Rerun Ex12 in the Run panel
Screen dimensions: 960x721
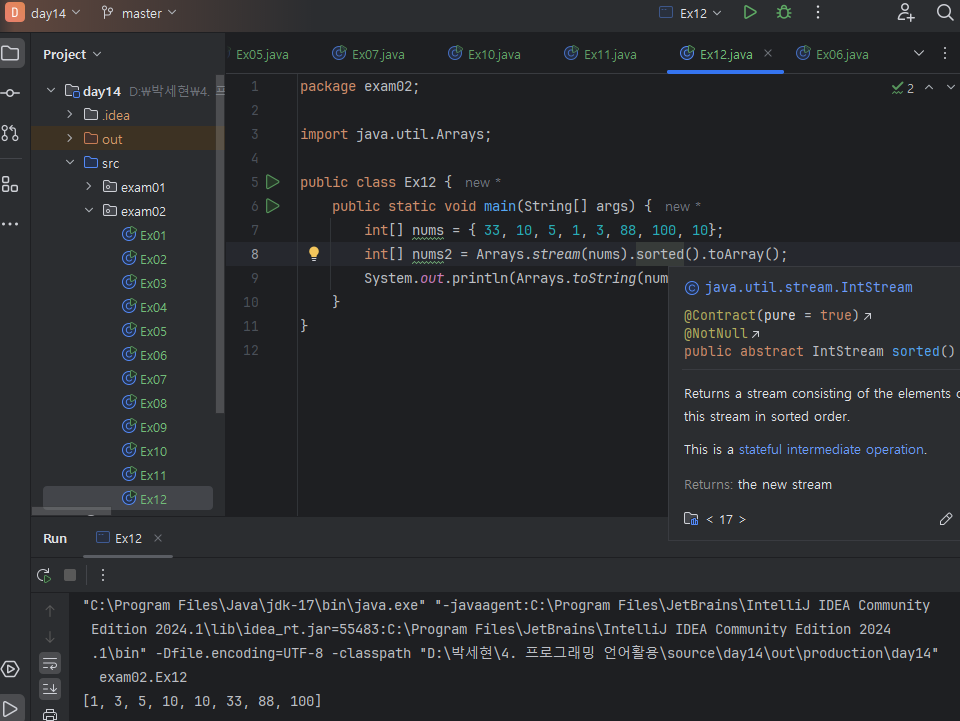[44, 575]
